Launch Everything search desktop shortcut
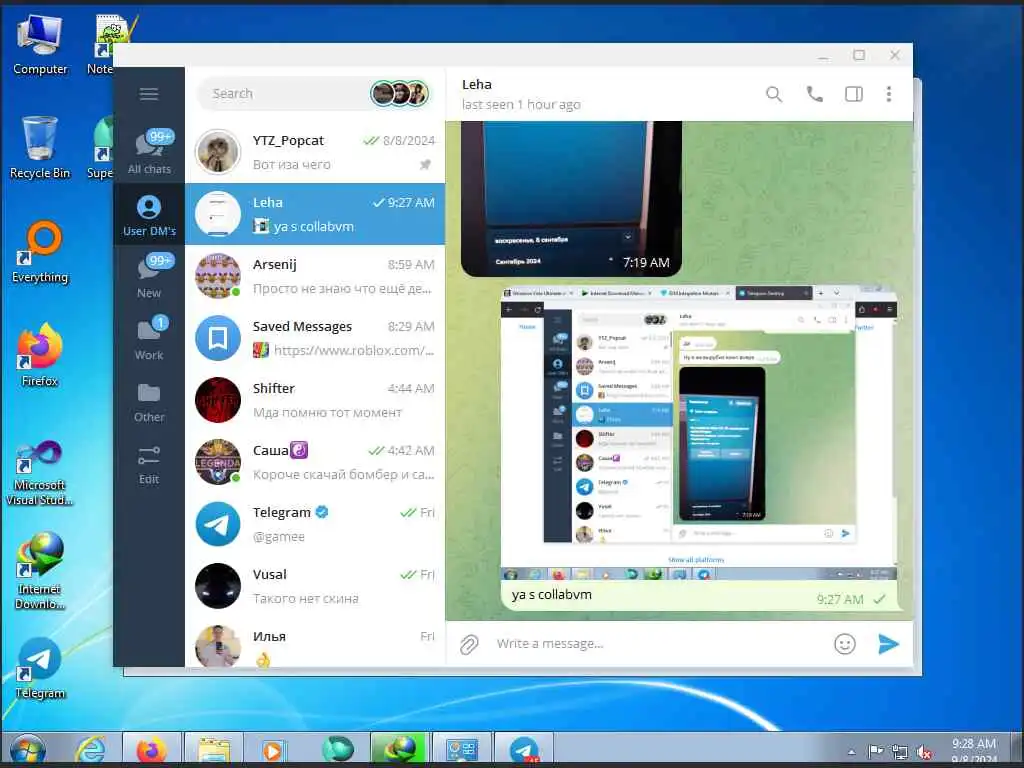 (x=40, y=253)
